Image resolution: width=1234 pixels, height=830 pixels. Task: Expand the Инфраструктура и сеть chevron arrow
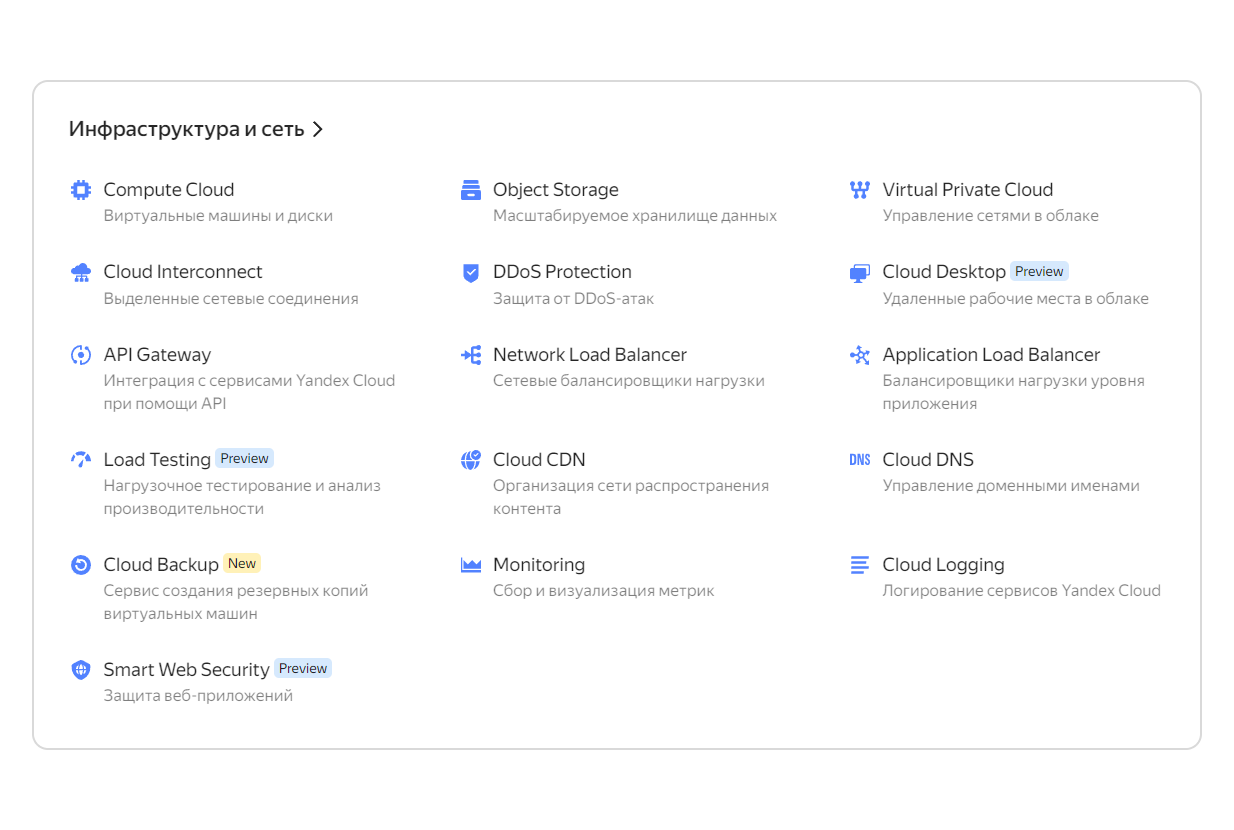[318, 129]
